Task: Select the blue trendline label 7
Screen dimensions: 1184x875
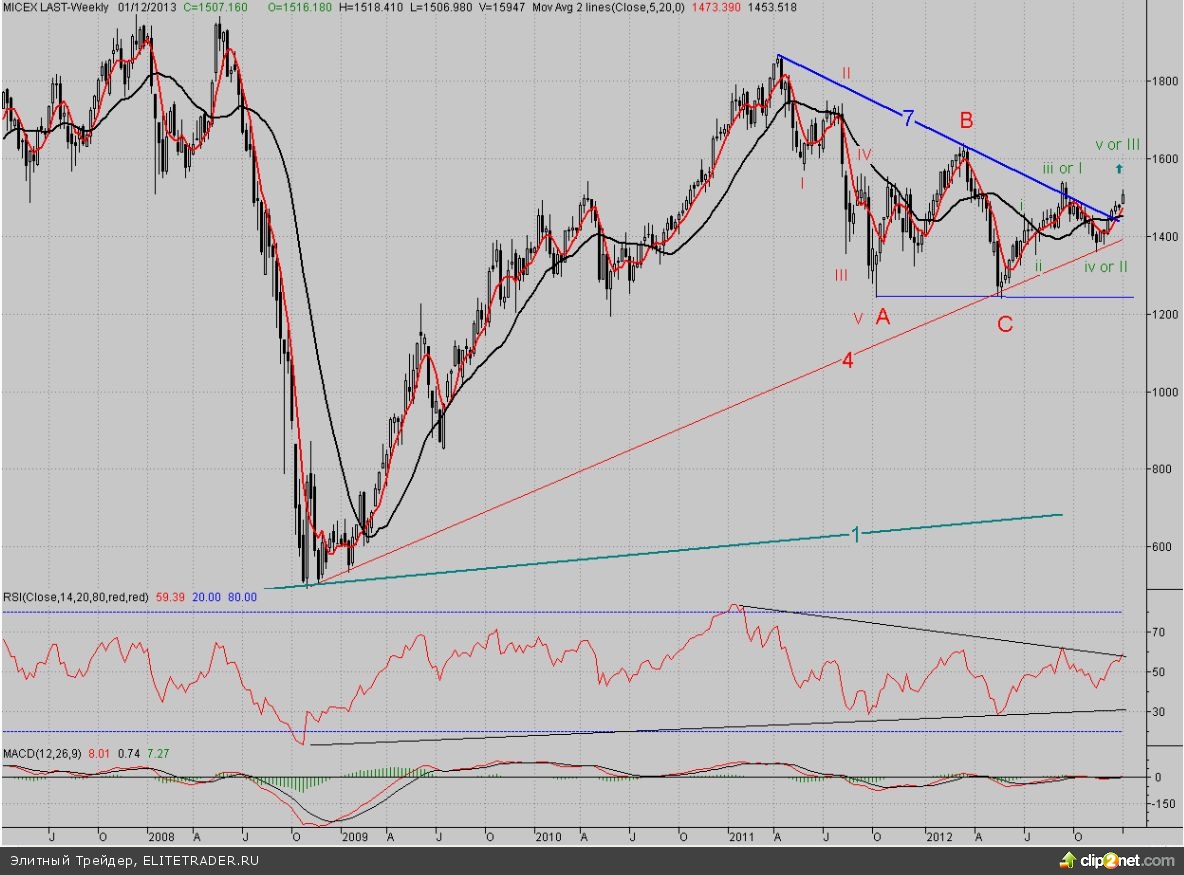Action: click(x=908, y=120)
